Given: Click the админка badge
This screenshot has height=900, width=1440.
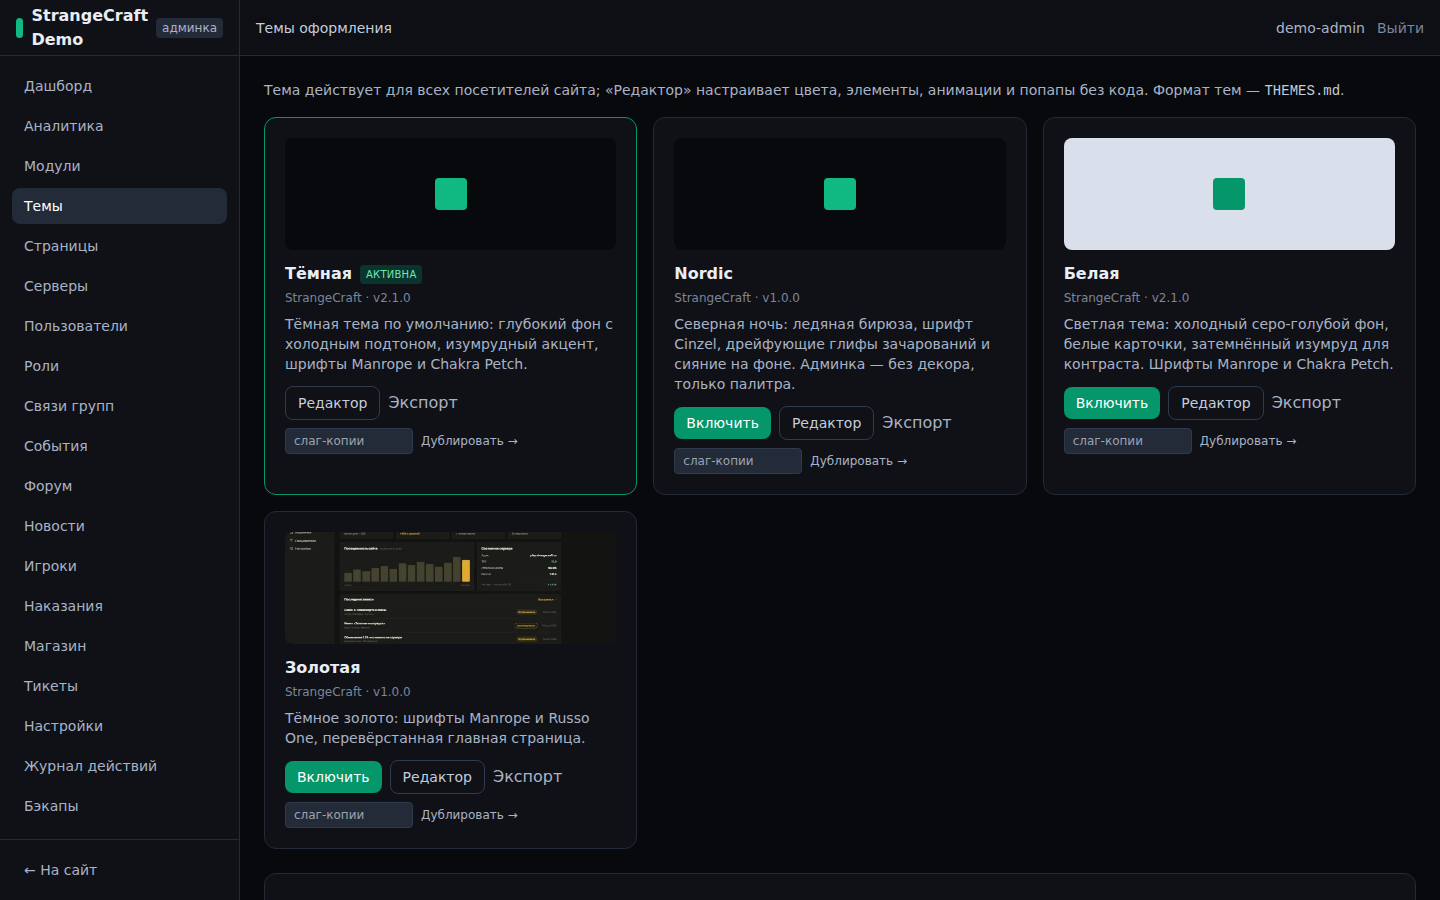Looking at the screenshot, I should coord(189,28).
